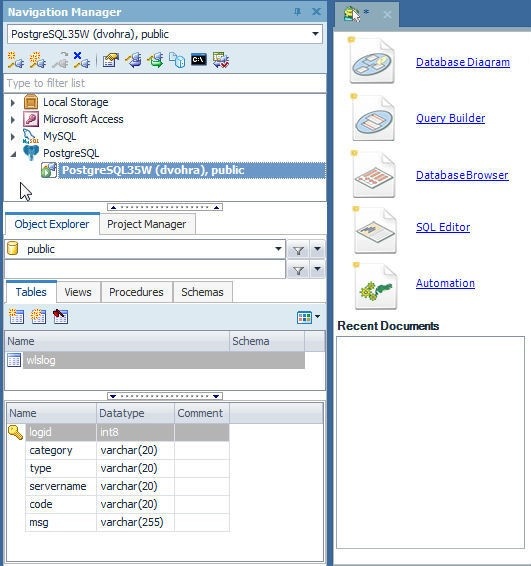The image size is (531, 566).
Task: Click the colored grid view mode icon
Action: pyautogui.click(x=304, y=317)
